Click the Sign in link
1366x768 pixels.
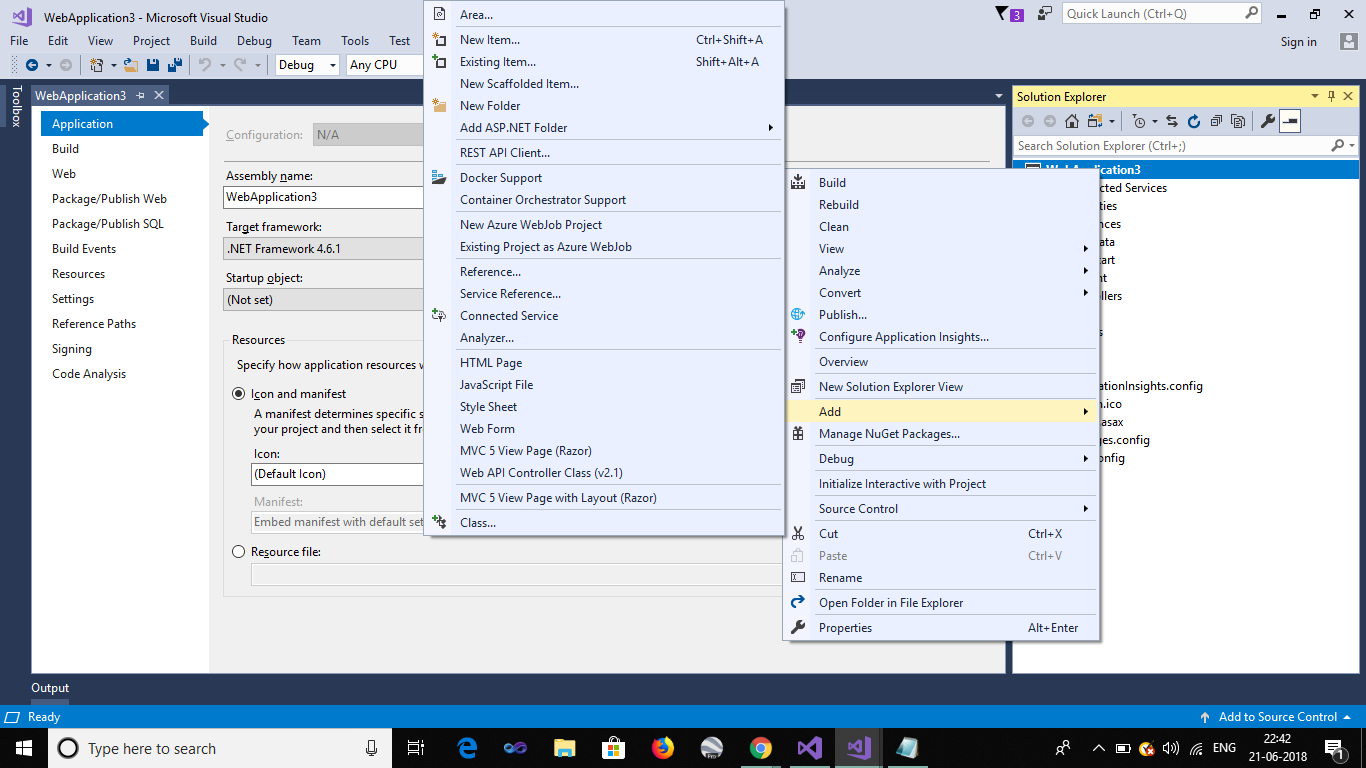point(1299,42)
